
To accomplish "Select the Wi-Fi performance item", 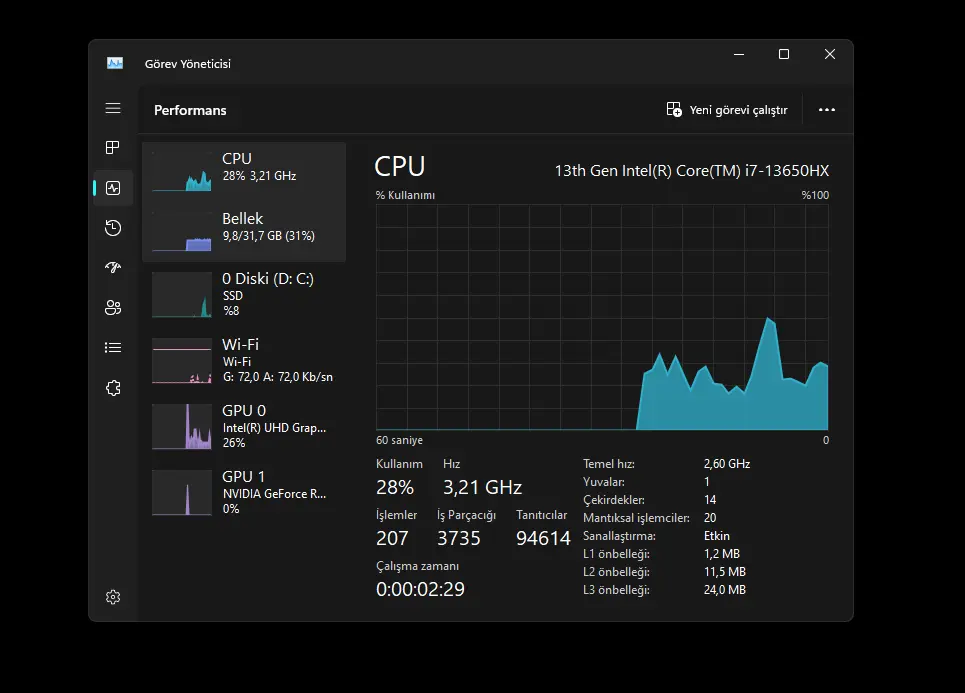I will (244, 361).
